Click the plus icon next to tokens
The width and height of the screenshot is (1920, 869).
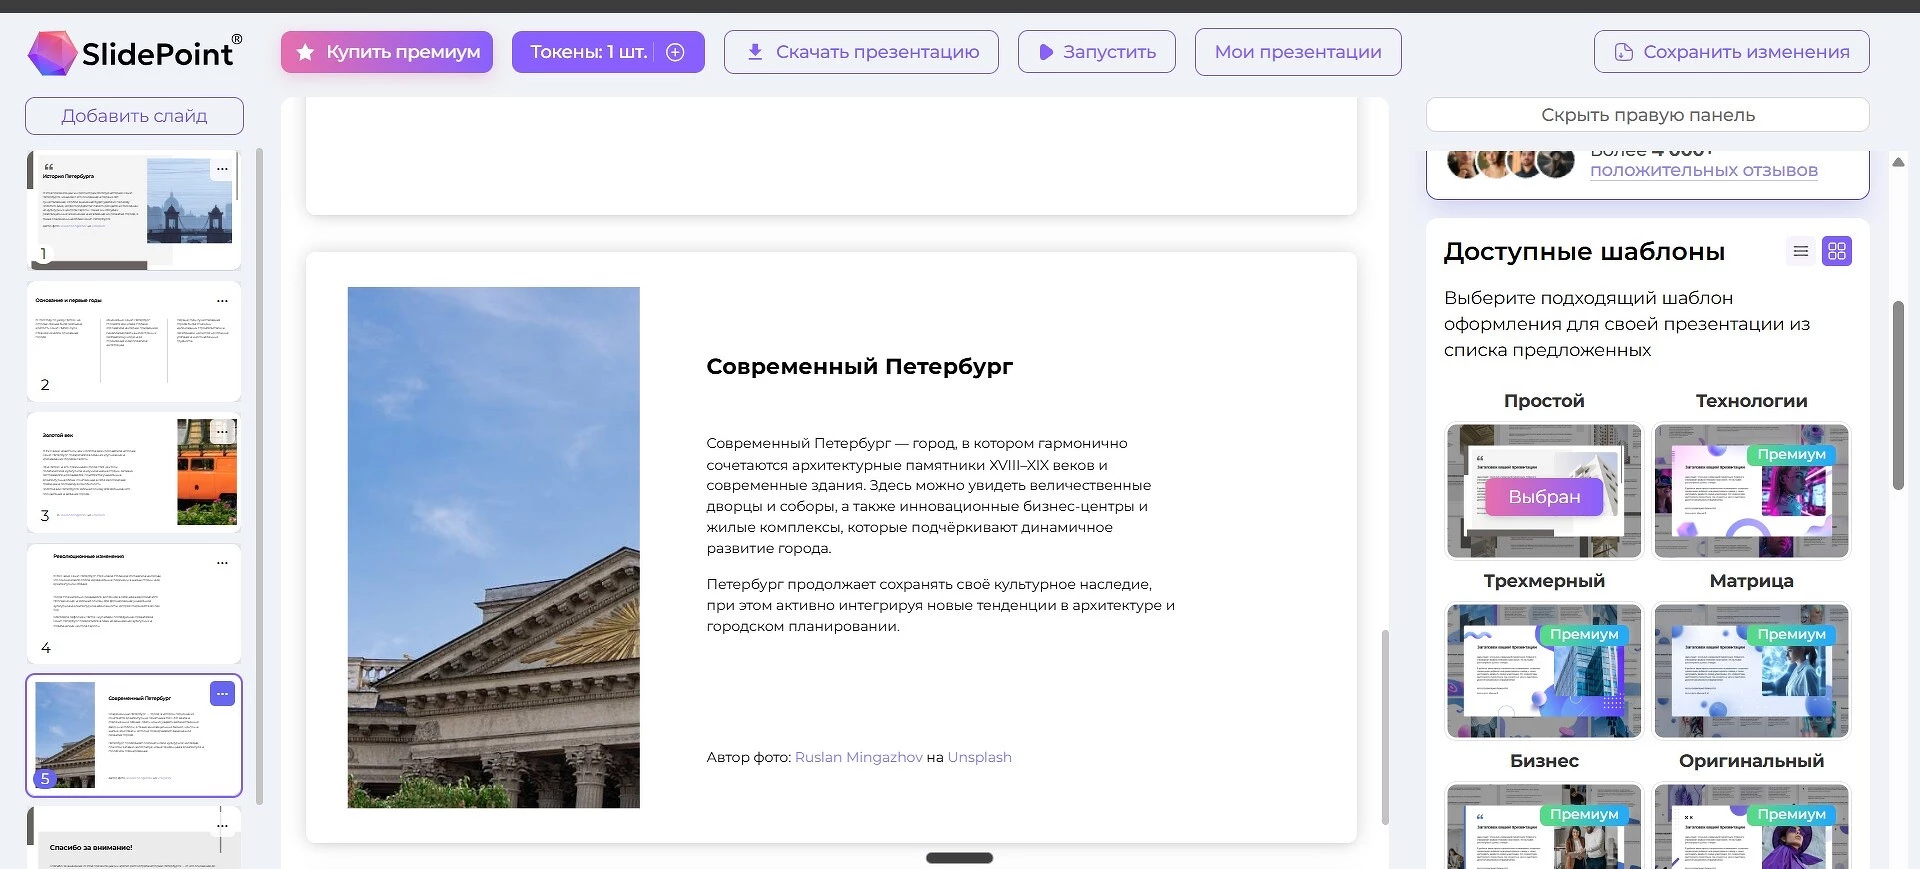[676, 52]
